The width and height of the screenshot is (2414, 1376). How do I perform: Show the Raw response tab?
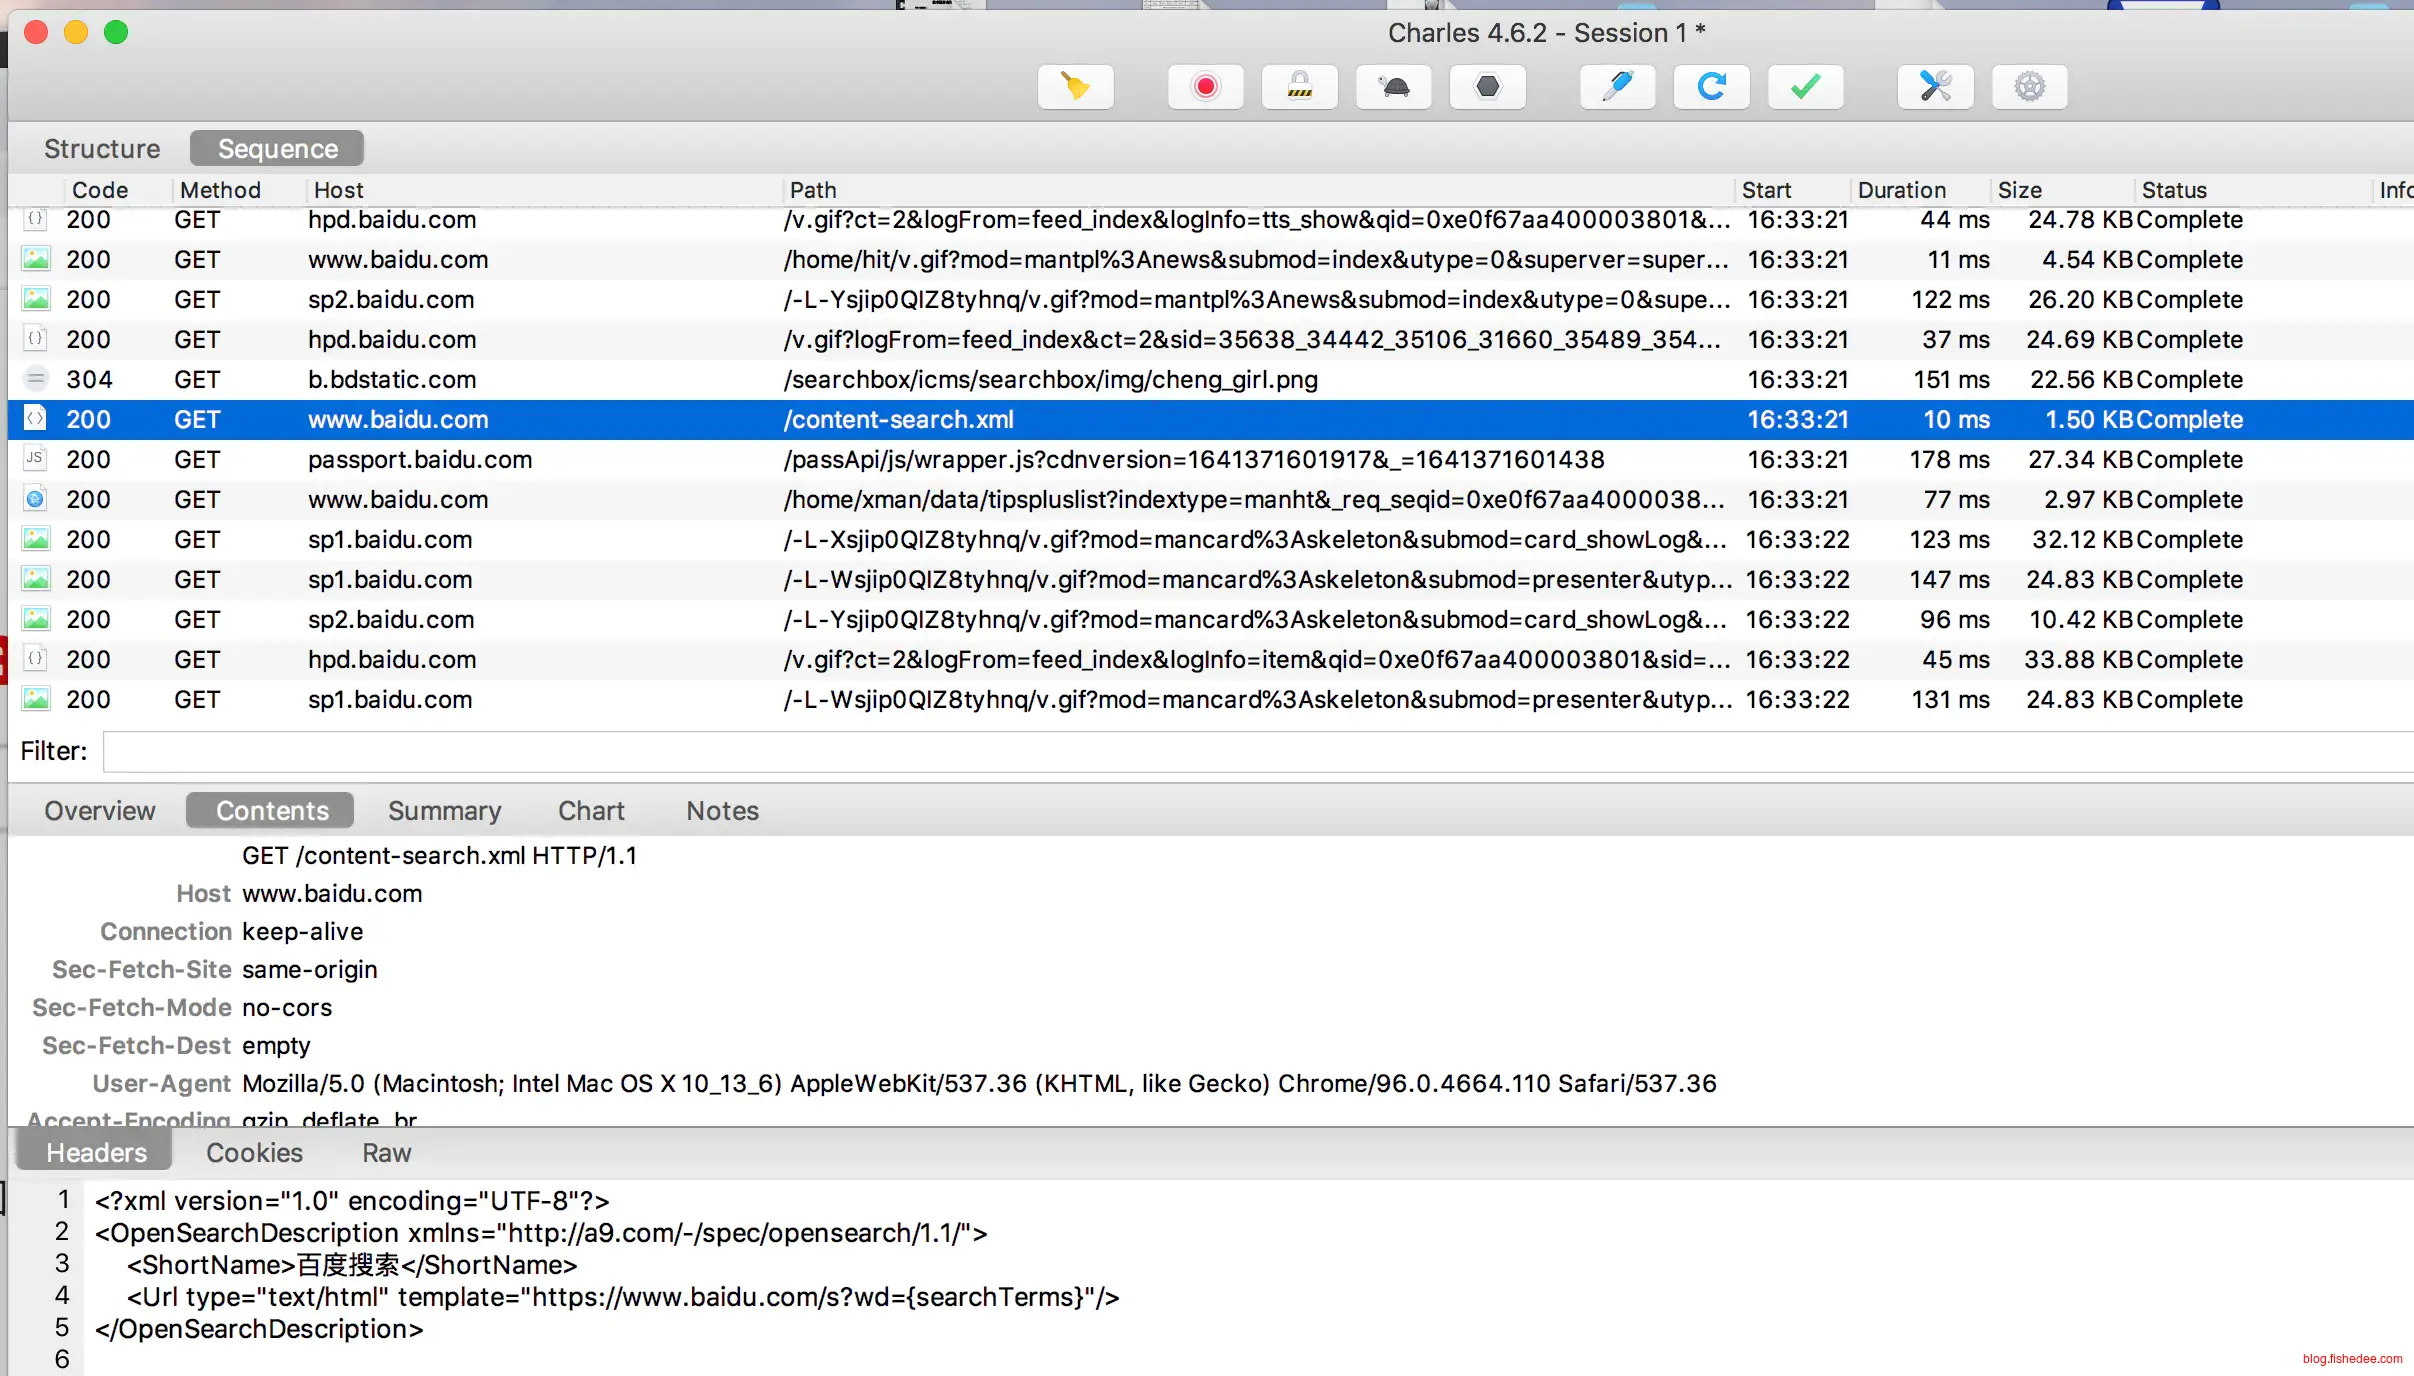386,1152
